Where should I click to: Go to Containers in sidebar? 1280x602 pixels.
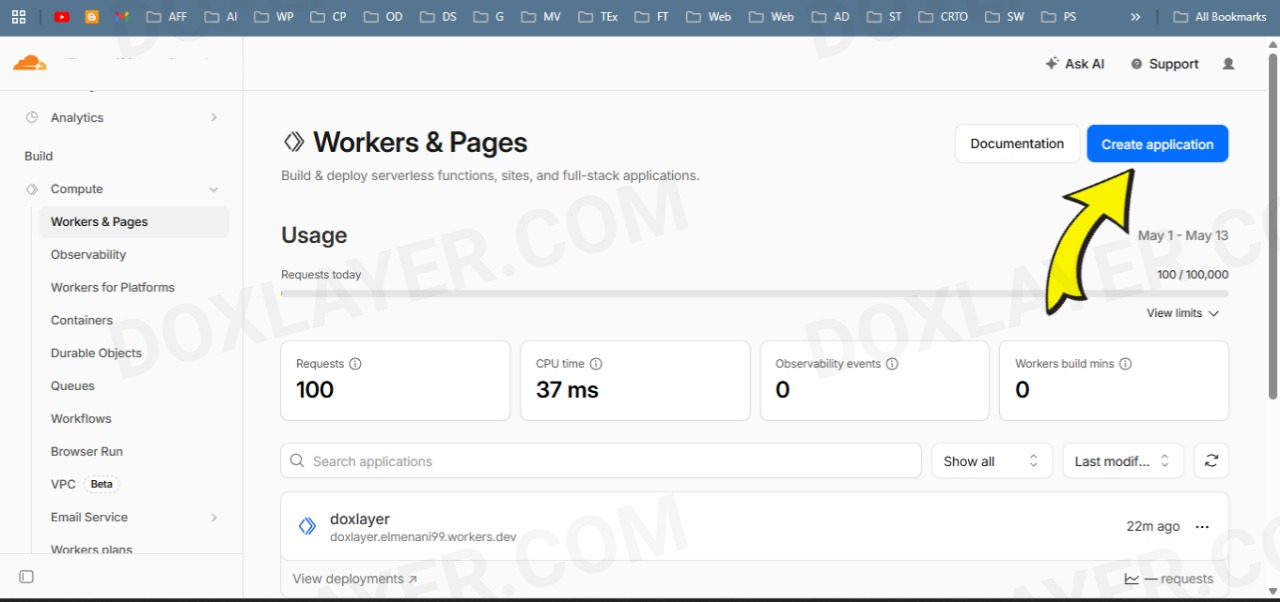tap(82, 320)
